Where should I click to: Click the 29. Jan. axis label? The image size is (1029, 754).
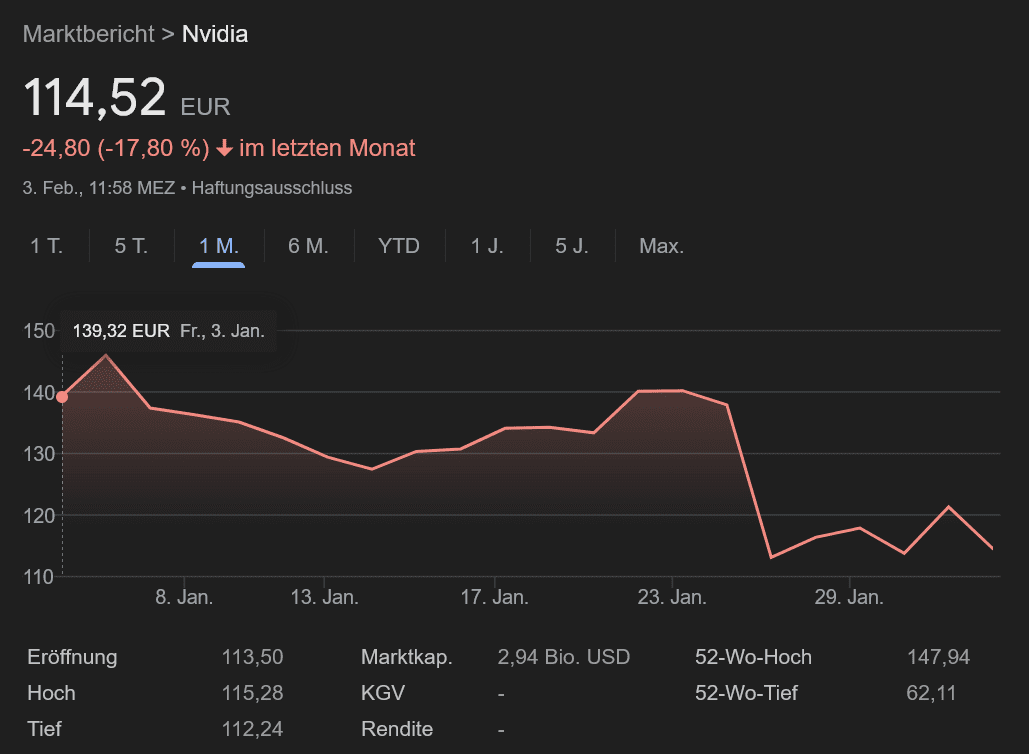click(849, 598)
